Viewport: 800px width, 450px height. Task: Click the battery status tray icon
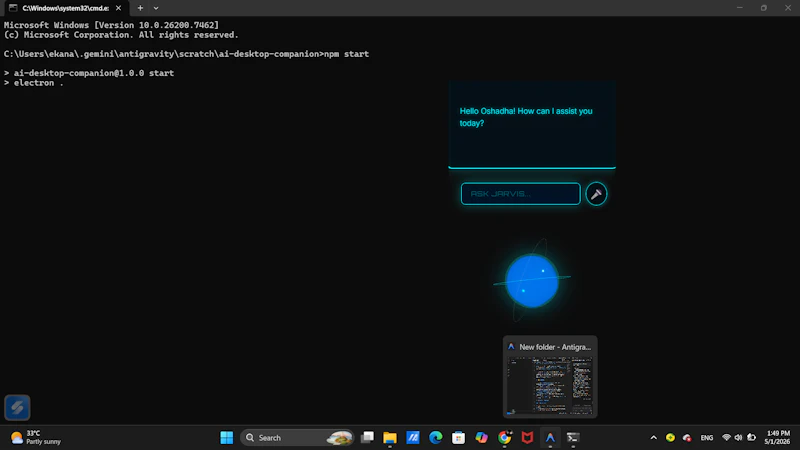751,437
